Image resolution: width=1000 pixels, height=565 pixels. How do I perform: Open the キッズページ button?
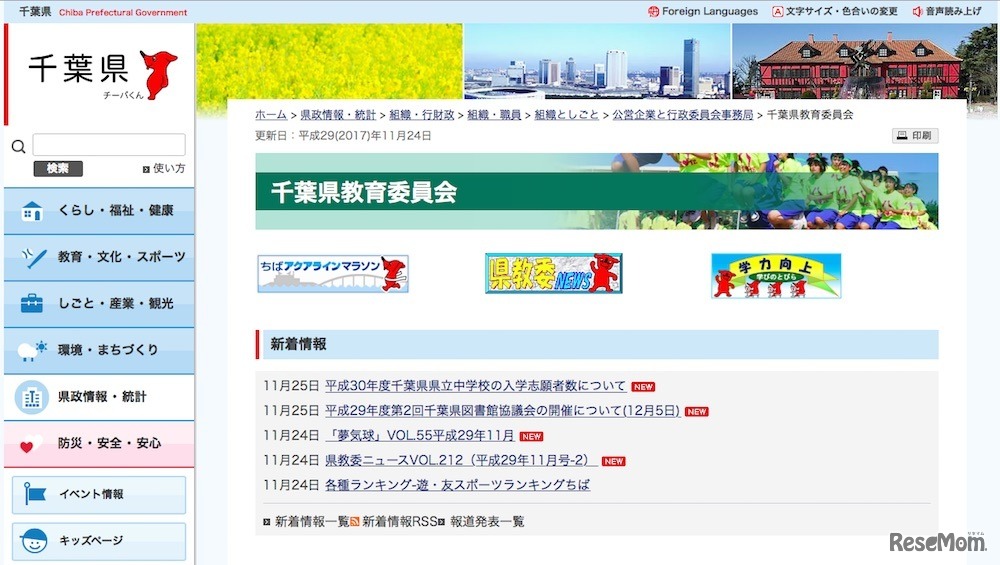coord(99,541)
